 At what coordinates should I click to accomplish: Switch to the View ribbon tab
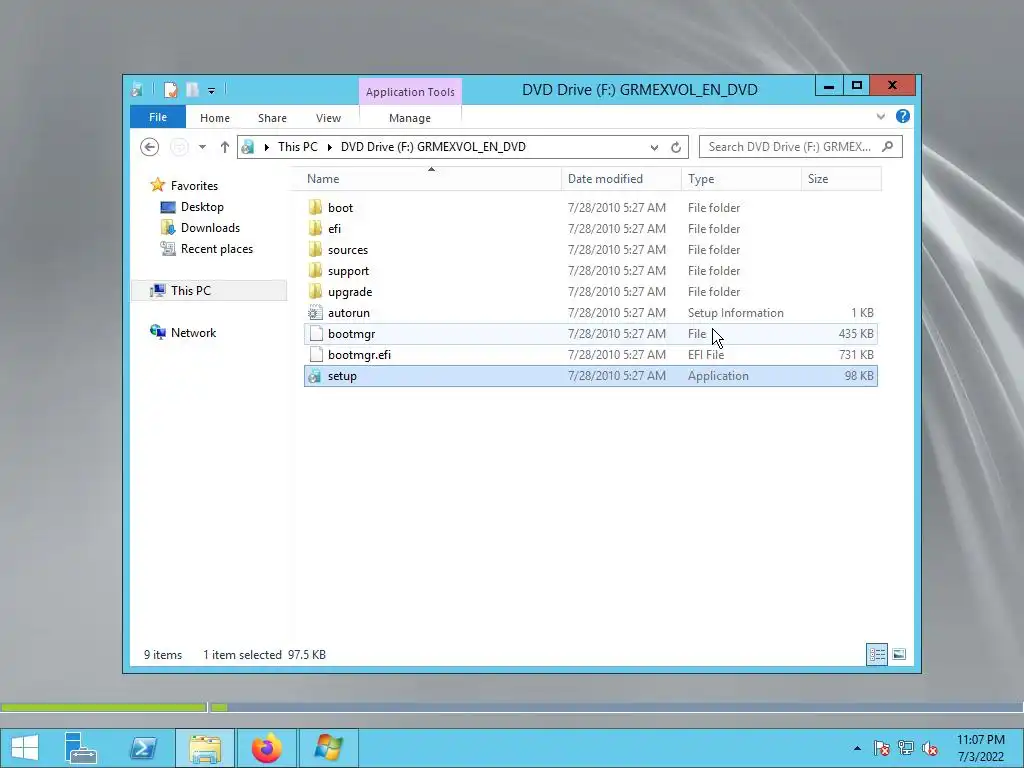tap(328, 118)
